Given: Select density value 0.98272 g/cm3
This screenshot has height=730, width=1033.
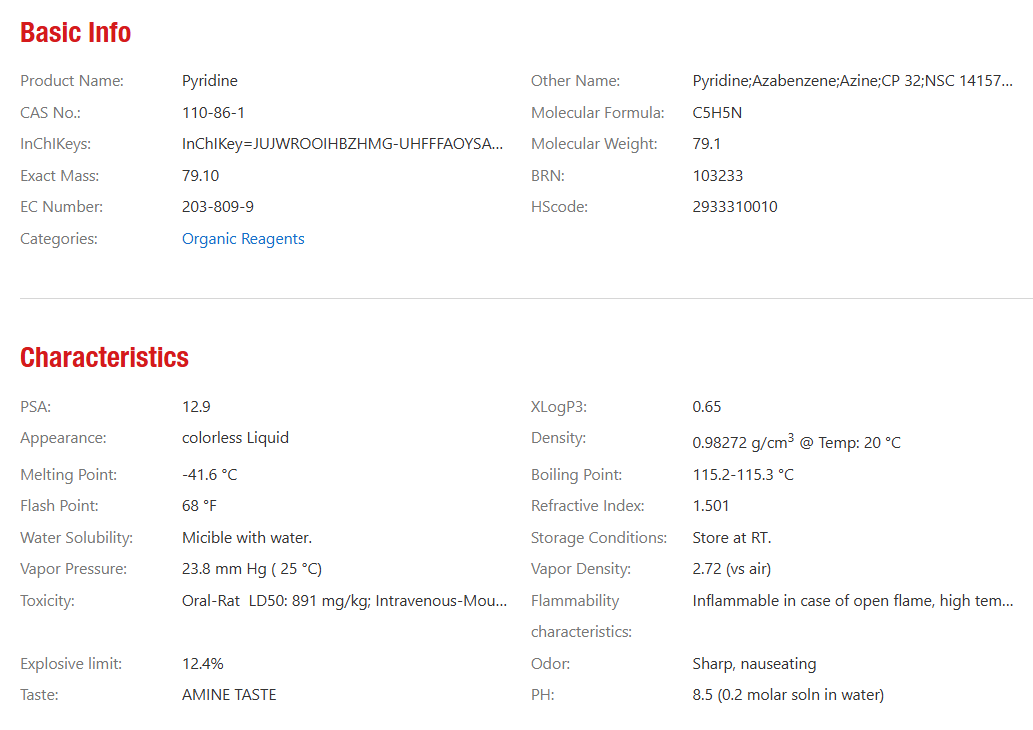Looking at the screenshot, I should (796, 441).
